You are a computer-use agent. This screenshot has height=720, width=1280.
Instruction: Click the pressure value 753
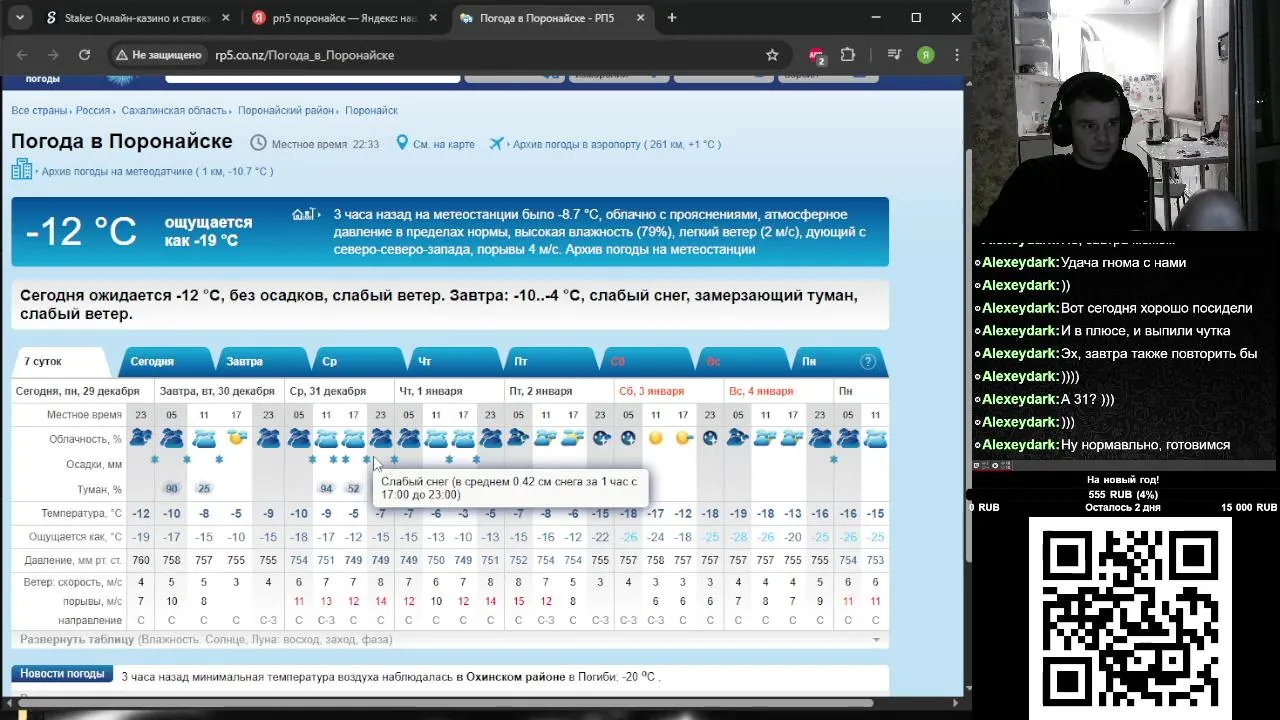coord(875,561)
